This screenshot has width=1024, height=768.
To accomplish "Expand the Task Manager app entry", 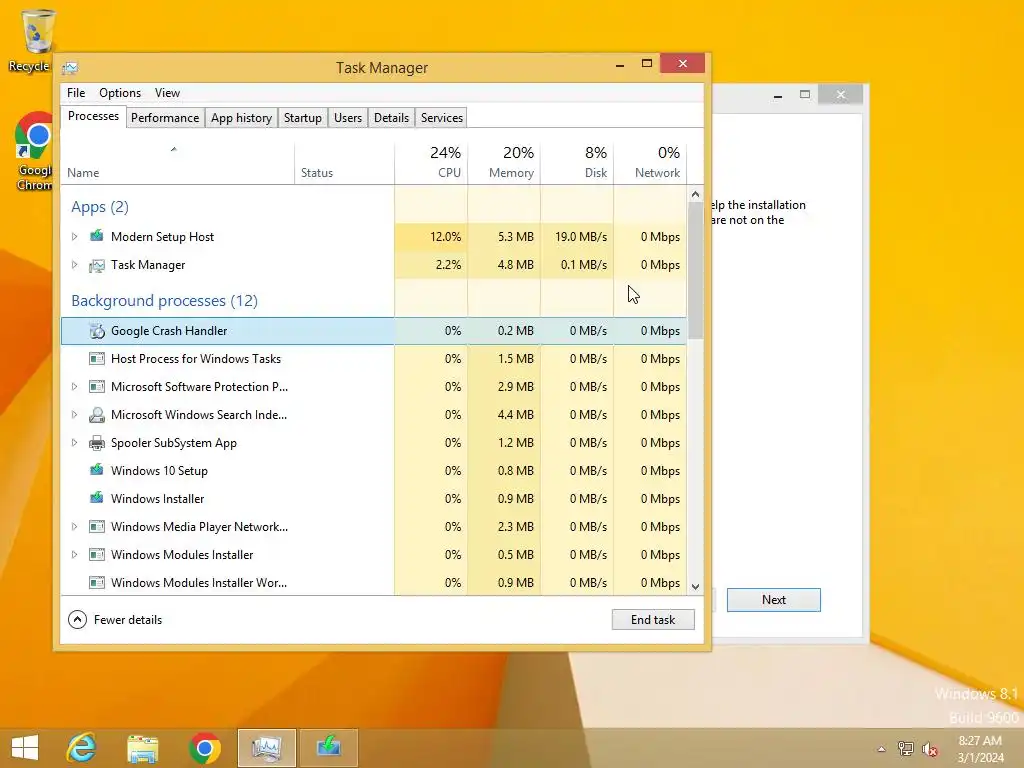I will click(74, 264).
